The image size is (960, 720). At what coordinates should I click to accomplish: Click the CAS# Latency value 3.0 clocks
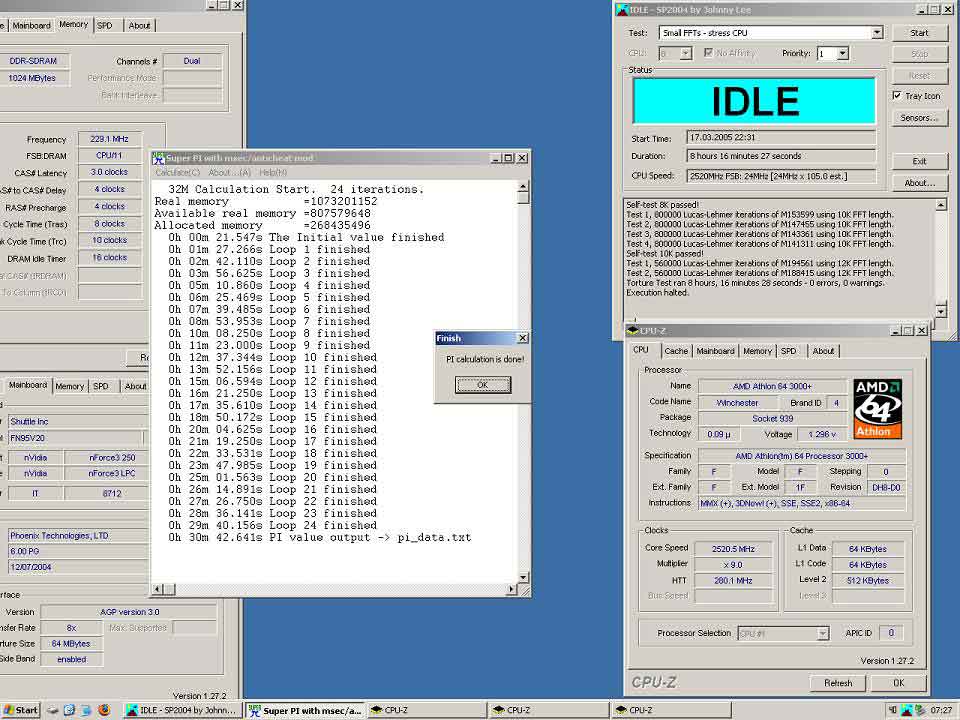(110, 172)
